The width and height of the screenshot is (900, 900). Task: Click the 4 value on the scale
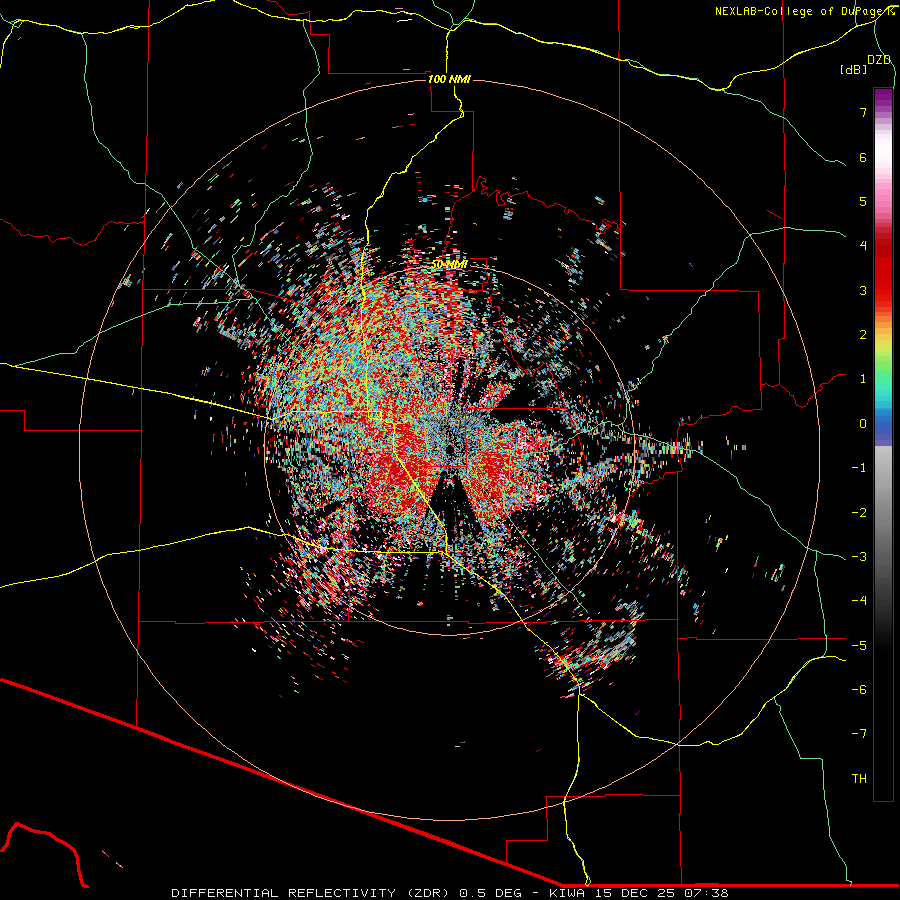tap(863, 246)
